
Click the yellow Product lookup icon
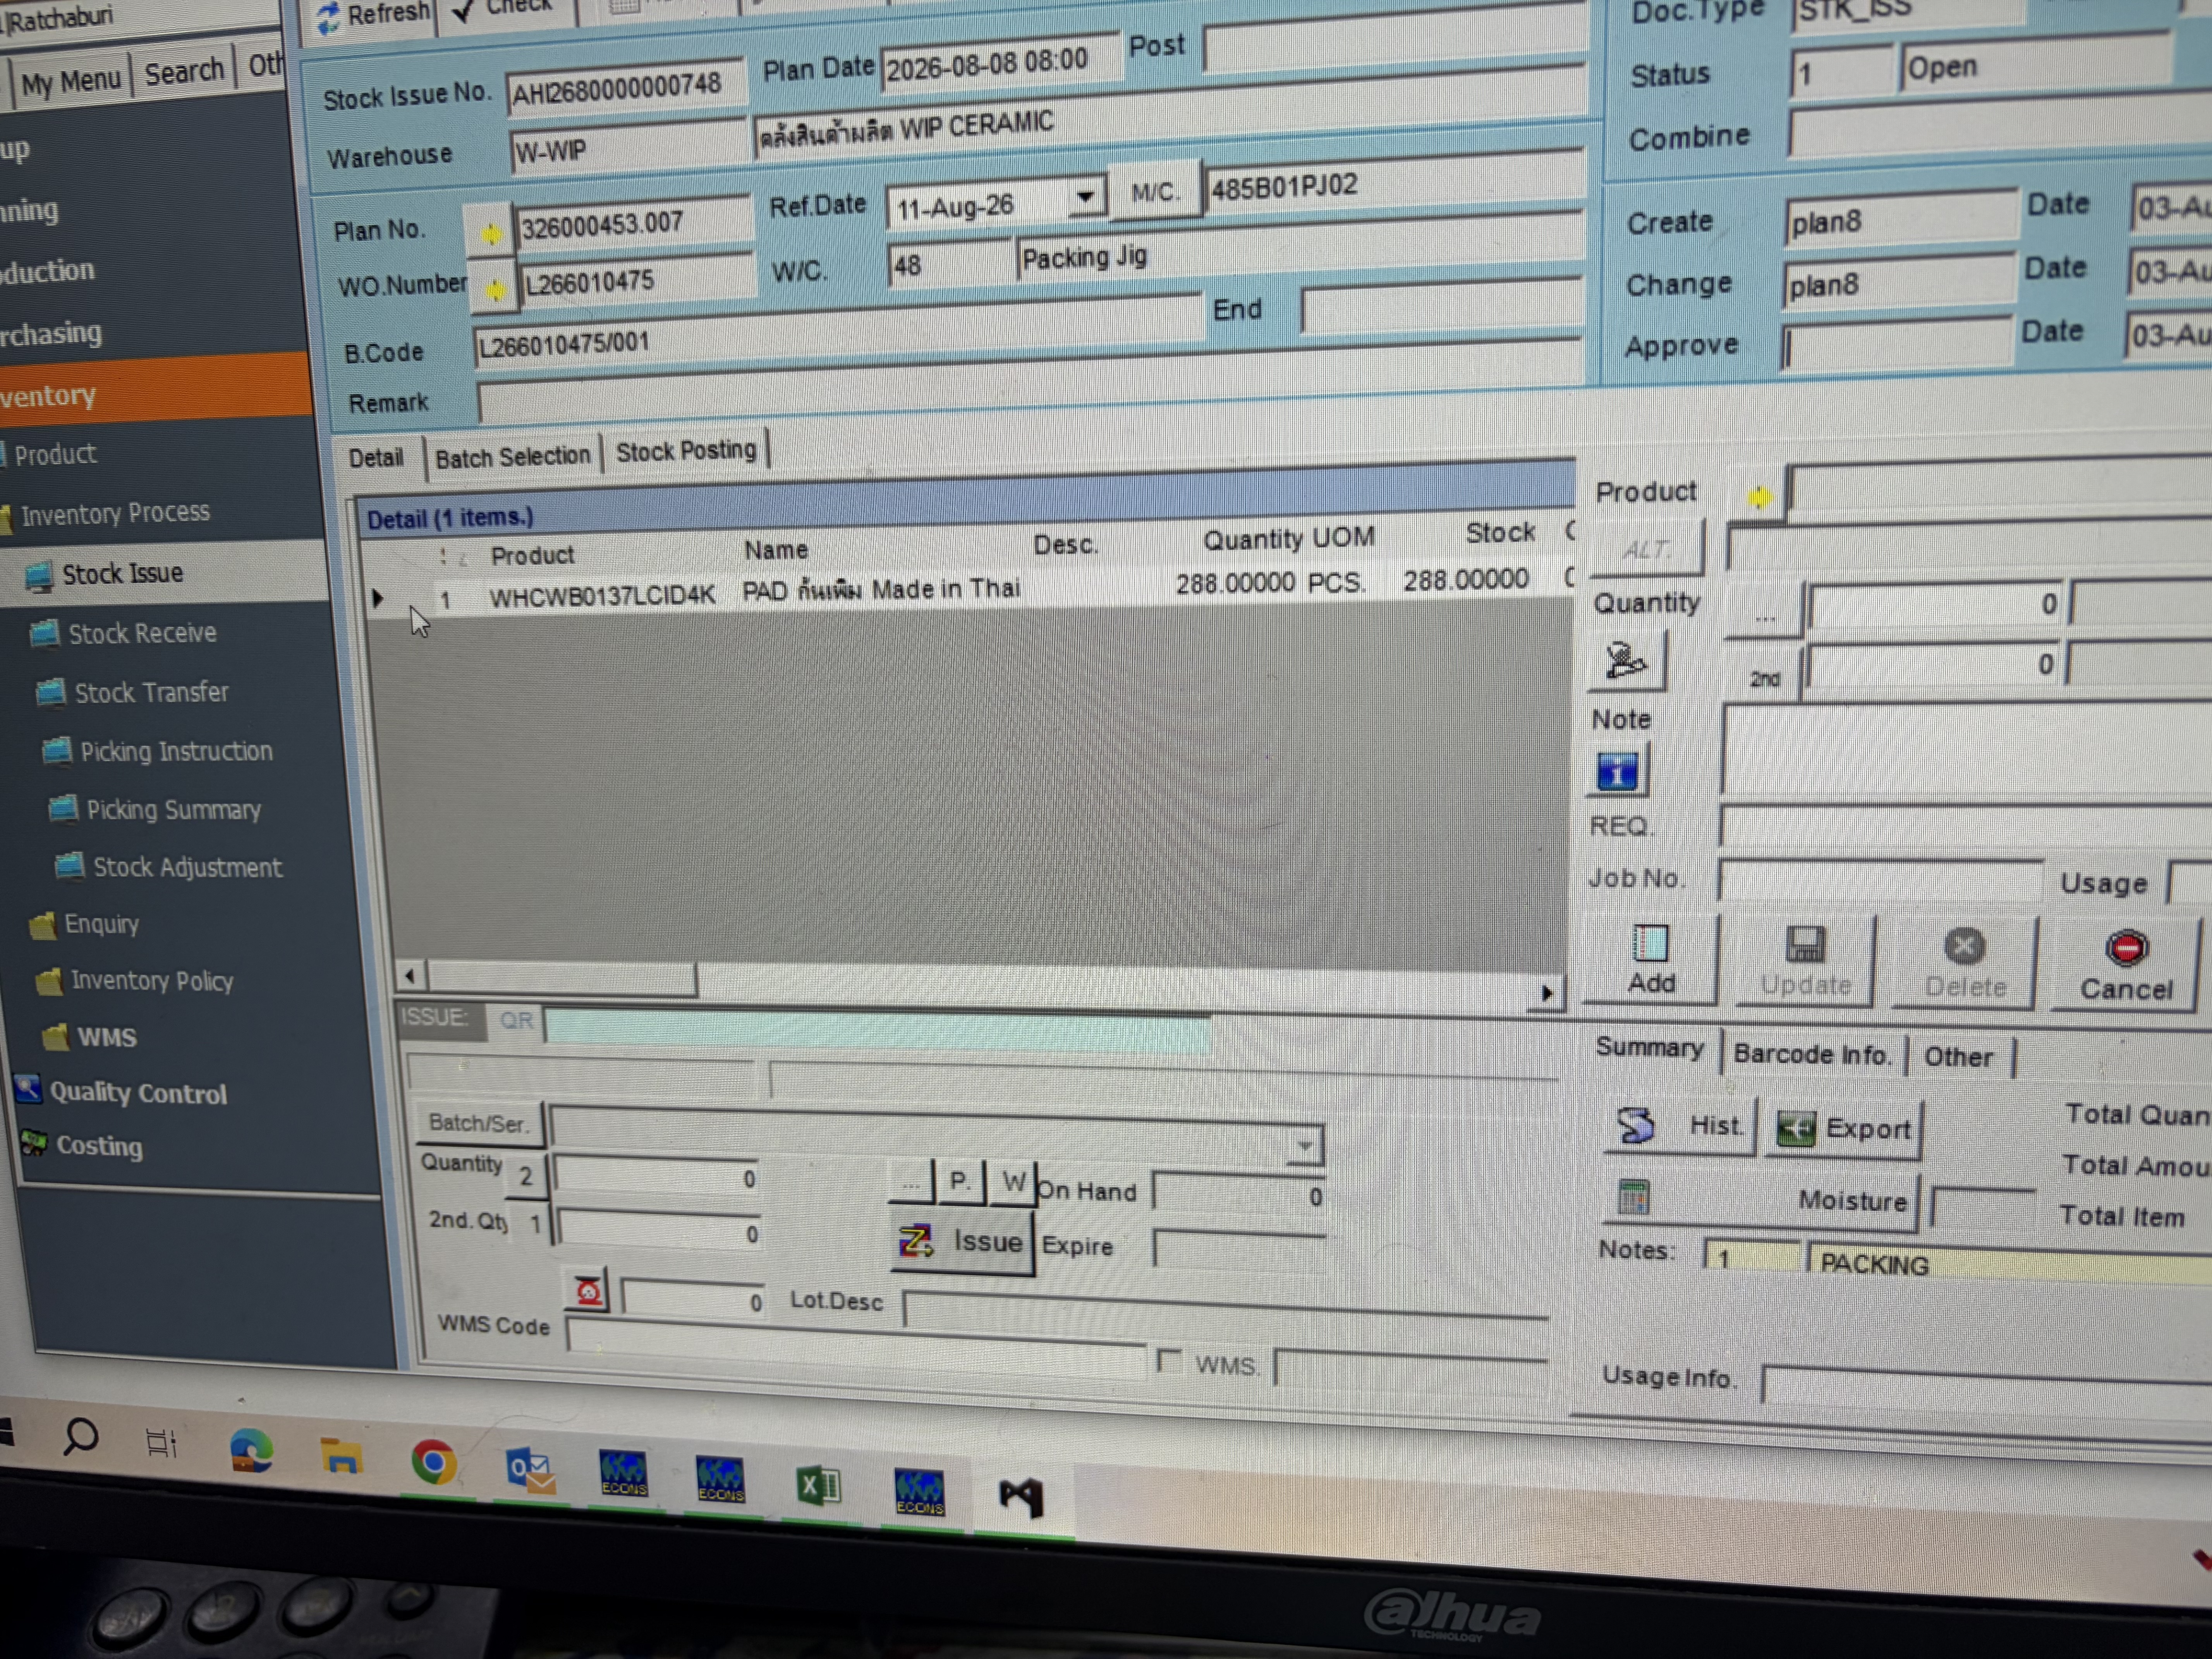point(1759,496)
